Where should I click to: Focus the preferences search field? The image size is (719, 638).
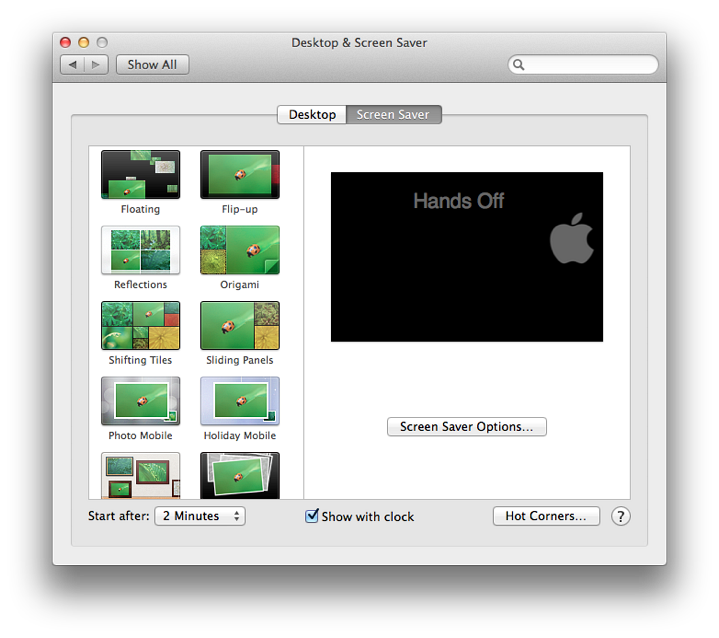(x=583, y=65)
